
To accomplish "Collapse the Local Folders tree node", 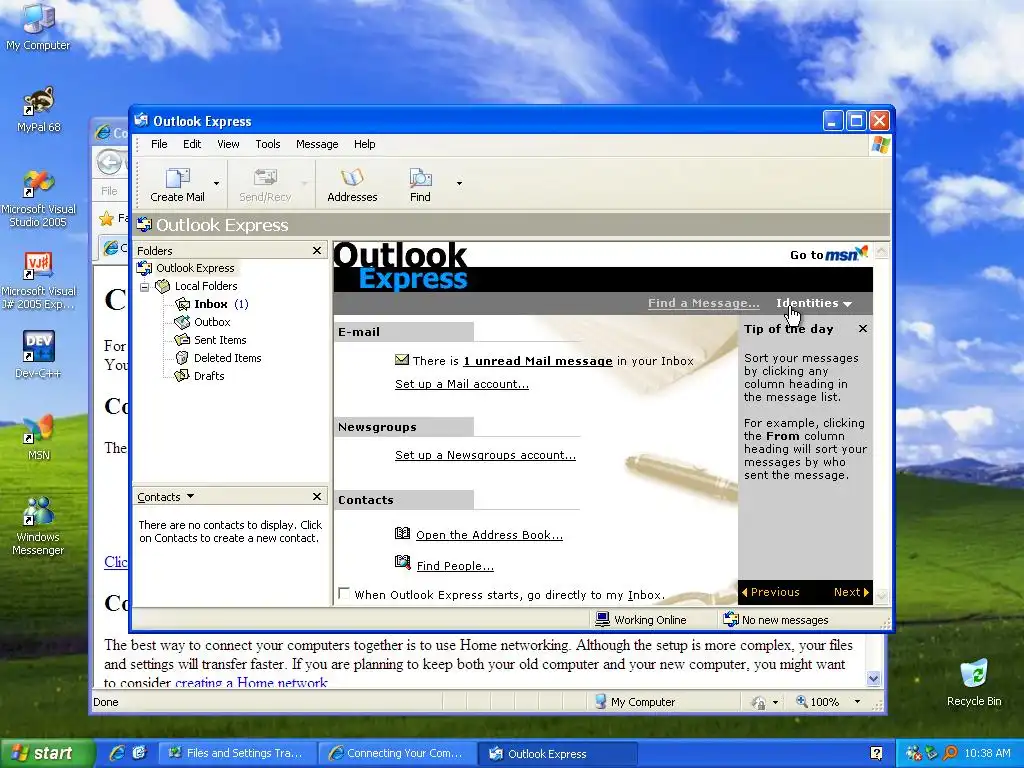I will click(x=144, y=287).
